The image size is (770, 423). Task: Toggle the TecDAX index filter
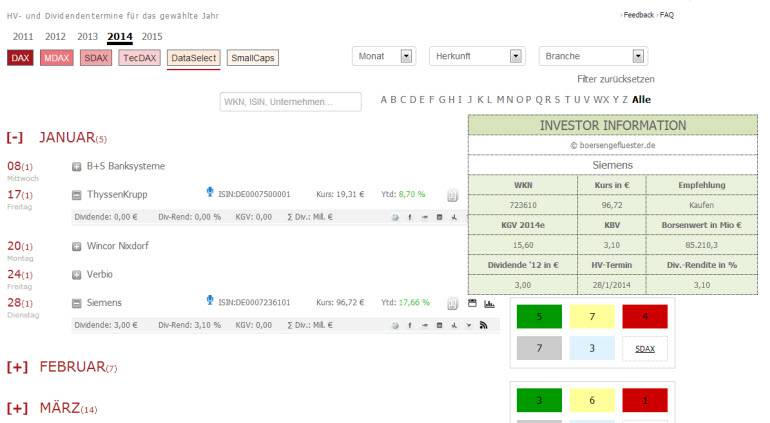point(139,58)
